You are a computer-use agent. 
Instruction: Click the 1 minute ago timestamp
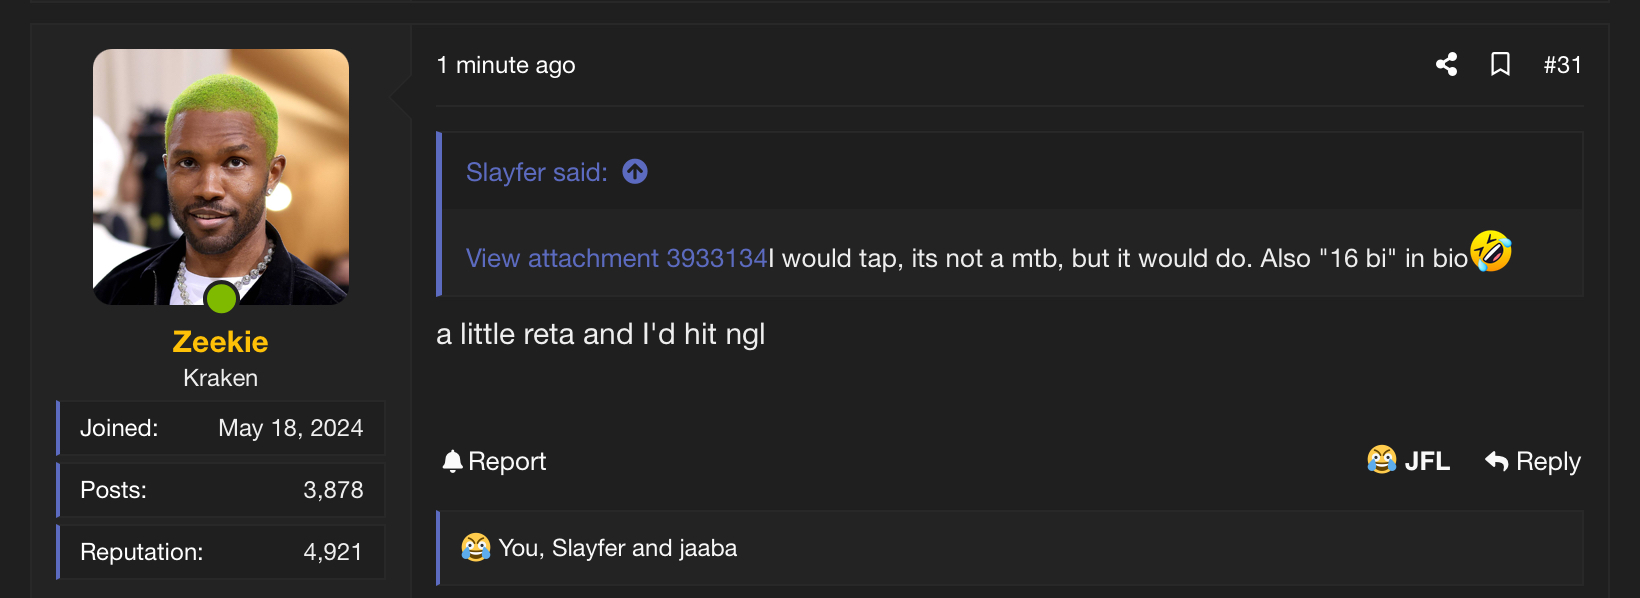pyautogui.click(x=506, y=65)
